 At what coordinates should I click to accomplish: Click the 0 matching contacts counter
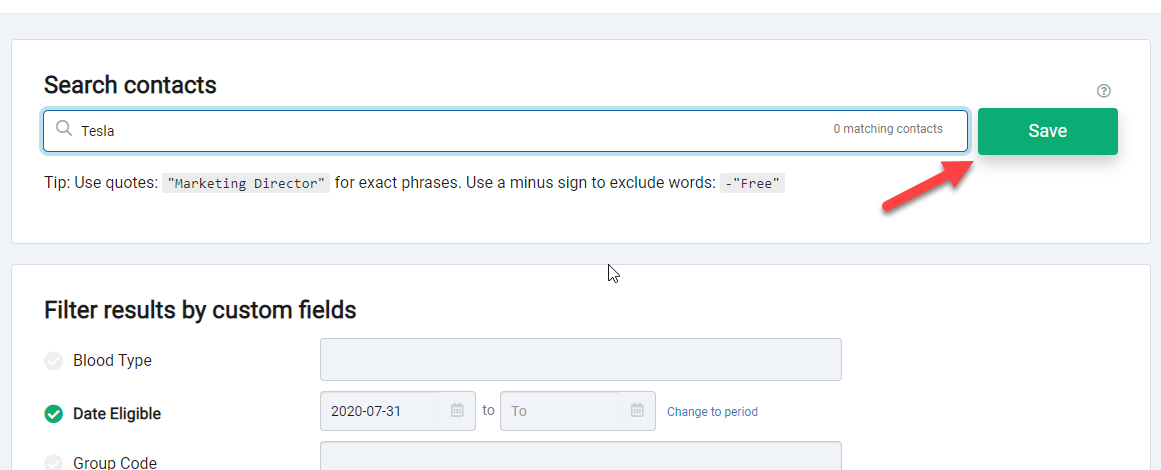coord(888,129)
